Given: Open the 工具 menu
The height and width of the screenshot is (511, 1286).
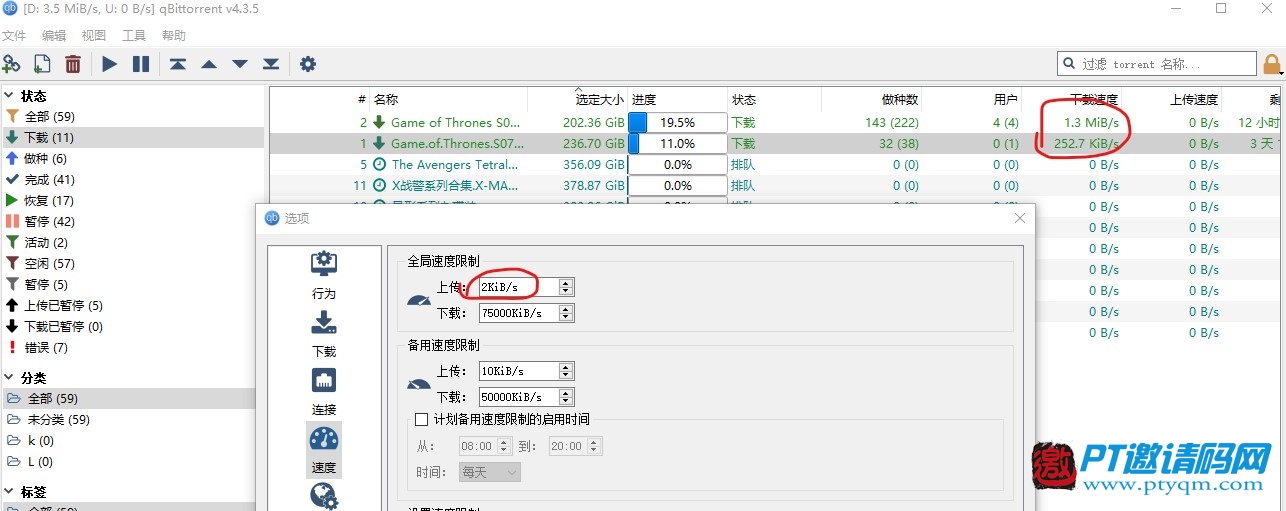Looking at the screenshot, I should (x=134, y=36).
